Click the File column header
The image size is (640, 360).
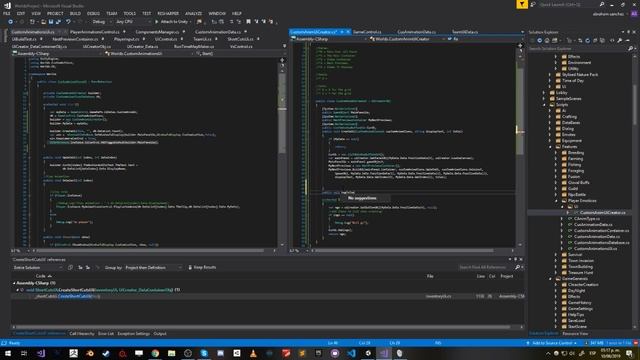430,276
